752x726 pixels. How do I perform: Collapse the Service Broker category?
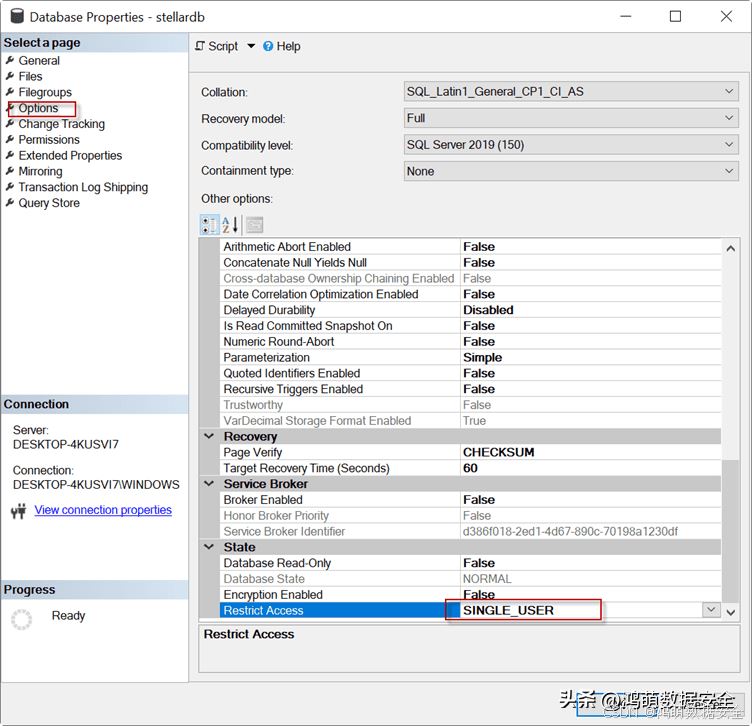209,483
